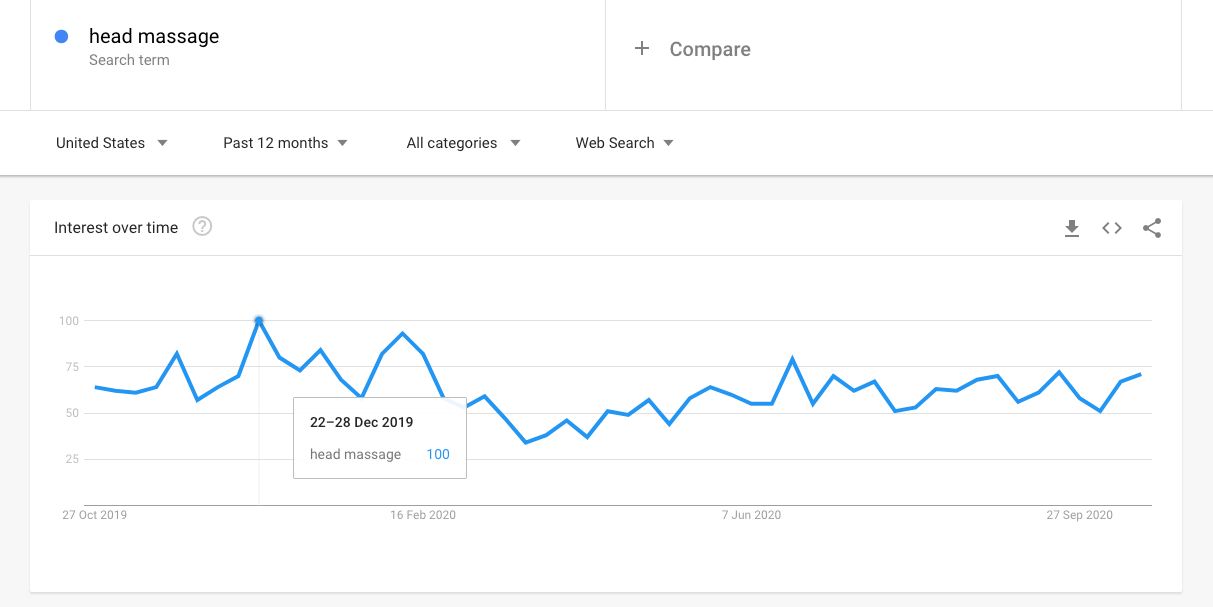Open the United States region dropdown
The image size is (1213, 607).
click(111, 143)
